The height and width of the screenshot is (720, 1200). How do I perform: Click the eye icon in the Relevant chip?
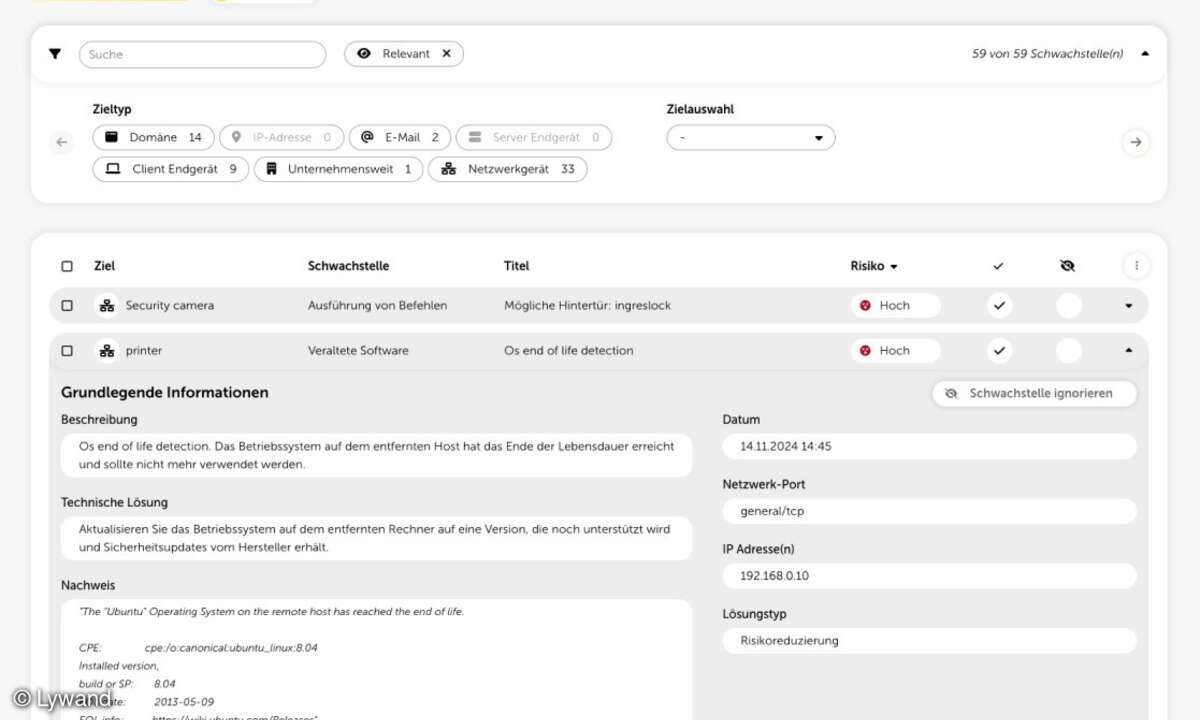364,54
